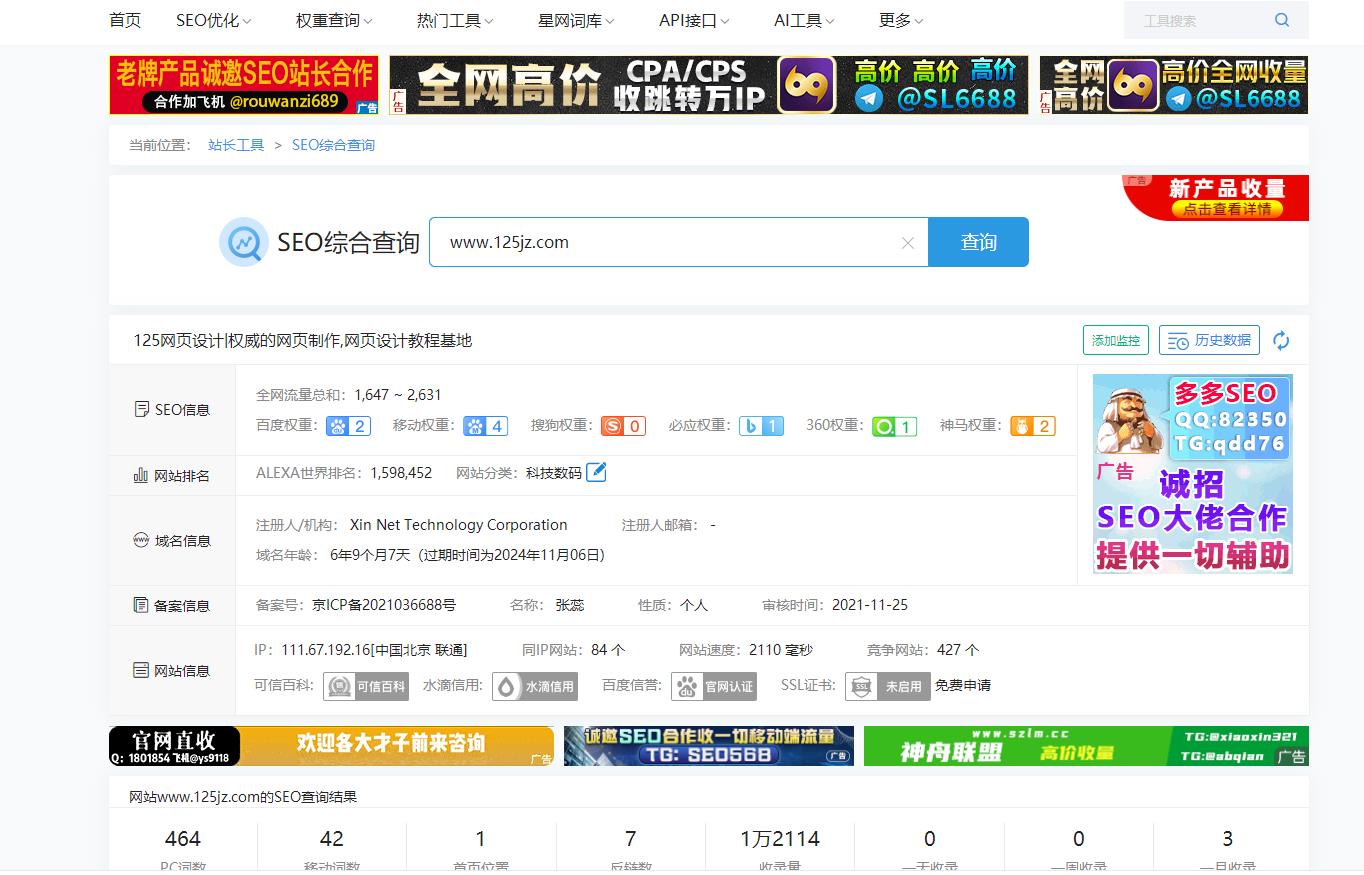1364x875 pixels.
Task: Click the 42 mobile keywords count
Action: click(332, 839)
